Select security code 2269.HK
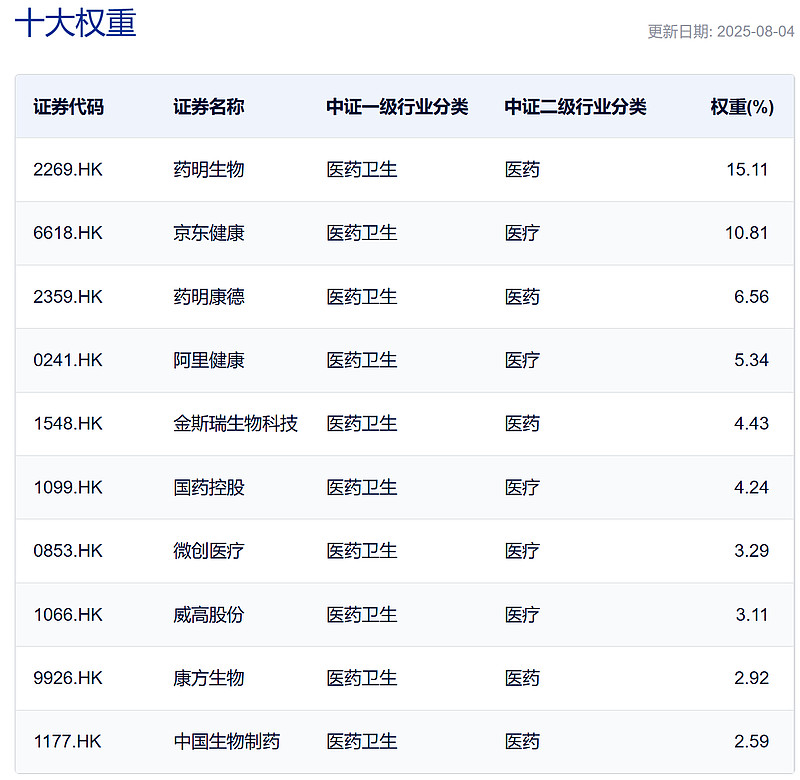The width and height of the screenshot is (800, 780). (x=68, y=169)
